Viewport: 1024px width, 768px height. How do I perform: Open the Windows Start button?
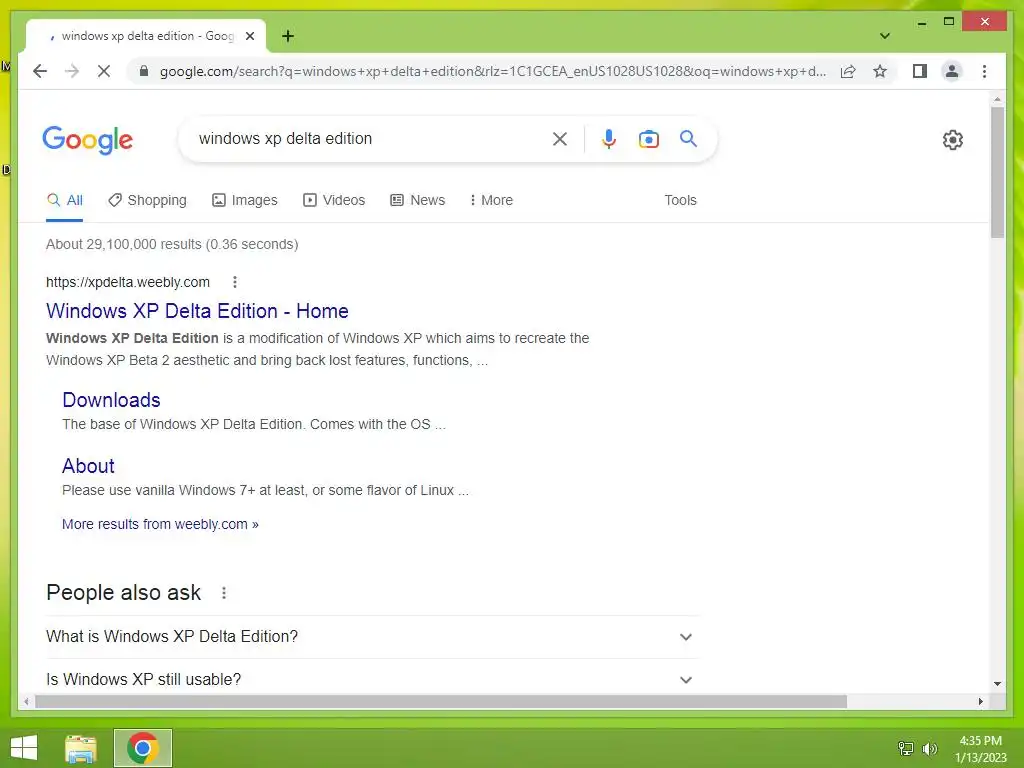[24, 748]
